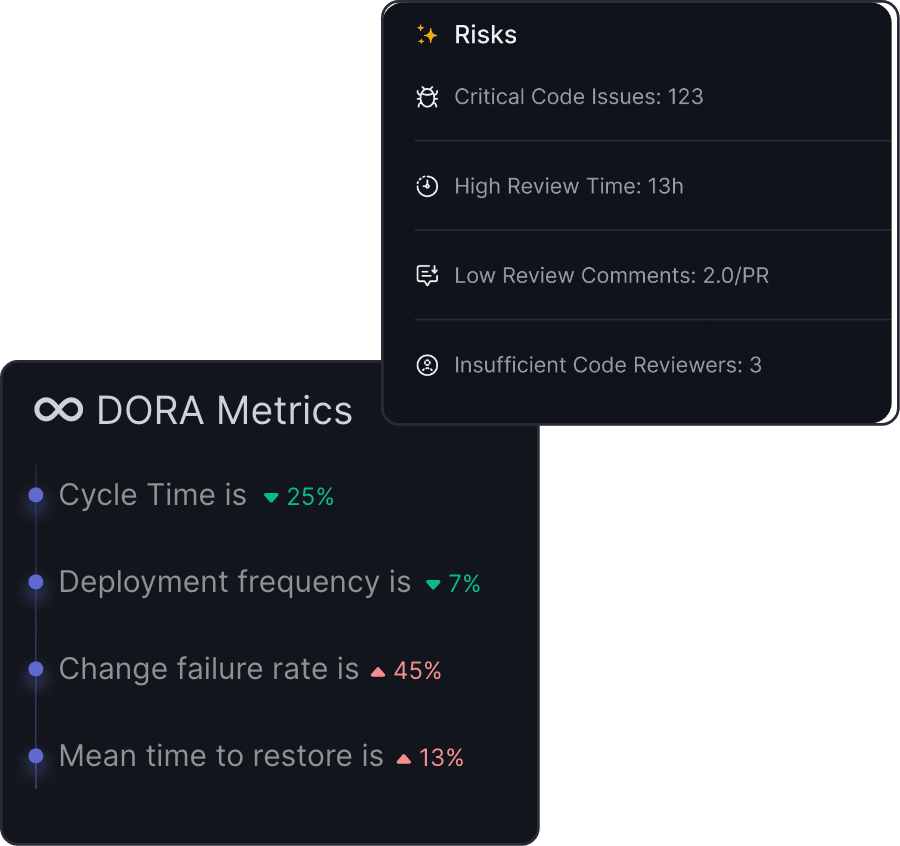Viewport: 900px width, 846px height.
Task: Click the person icon for Insufficient Code Reviewers
Action: [427, 365]
